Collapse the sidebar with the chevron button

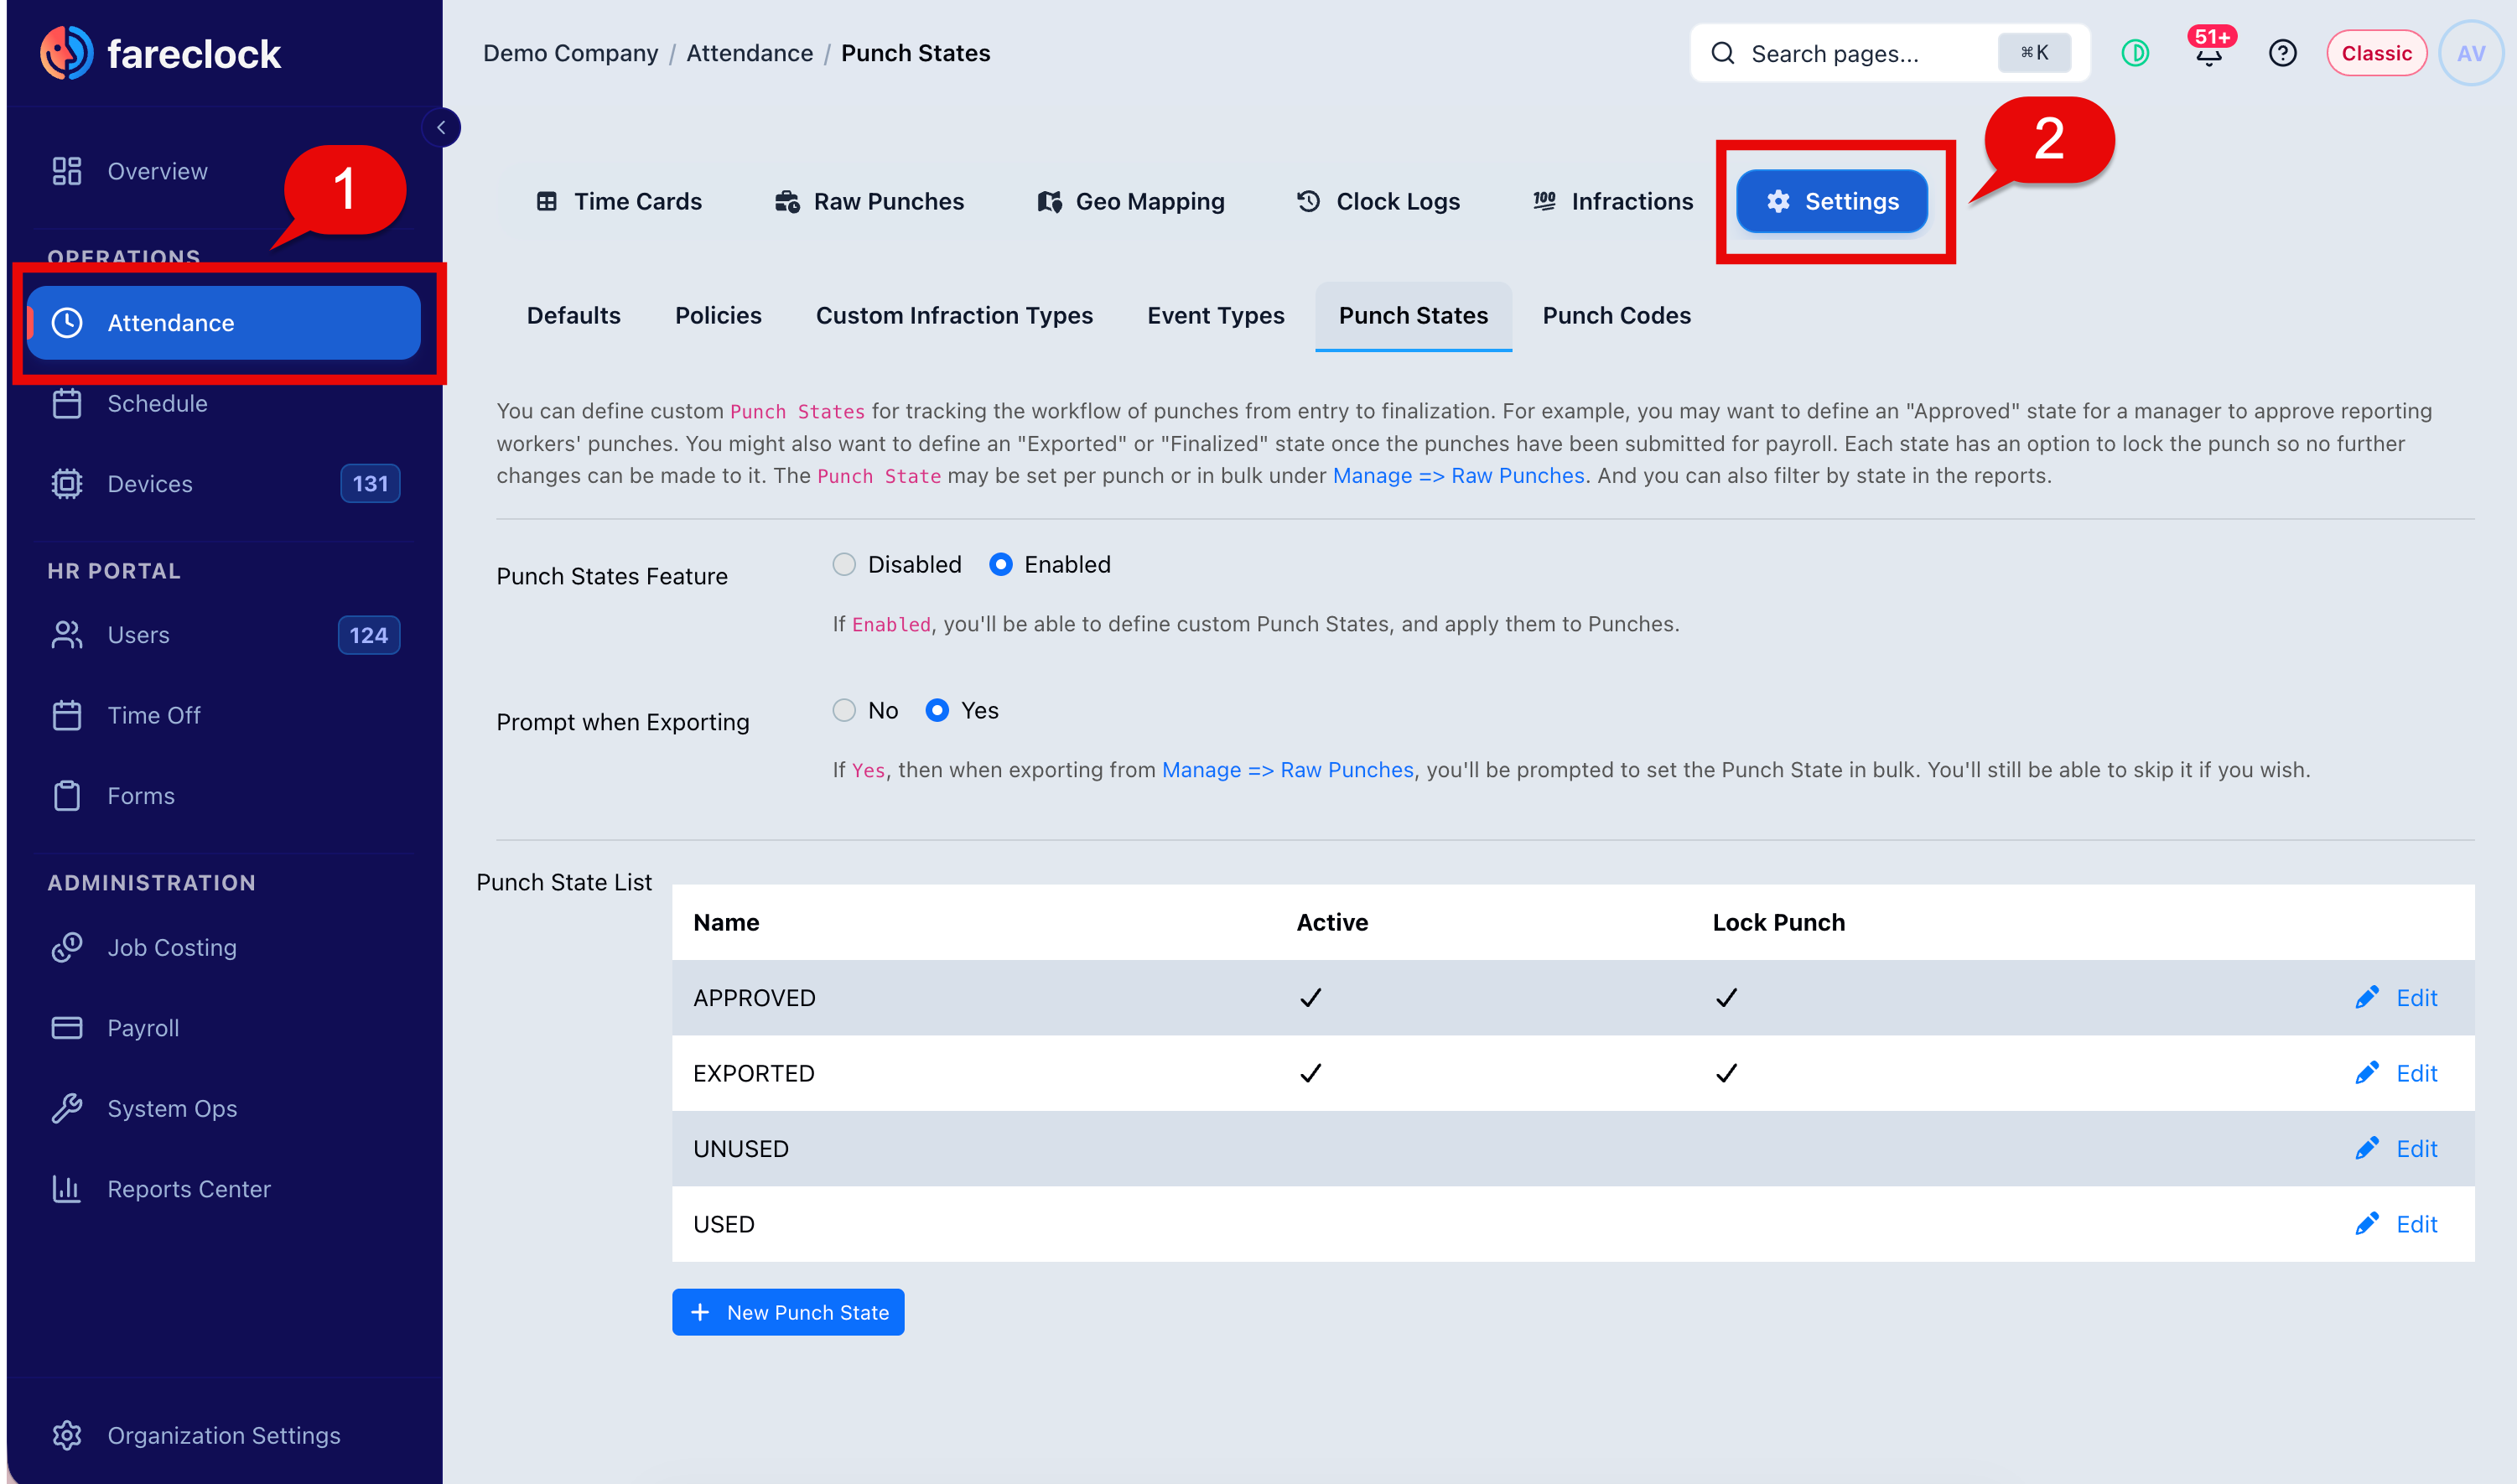click(441, 128)
